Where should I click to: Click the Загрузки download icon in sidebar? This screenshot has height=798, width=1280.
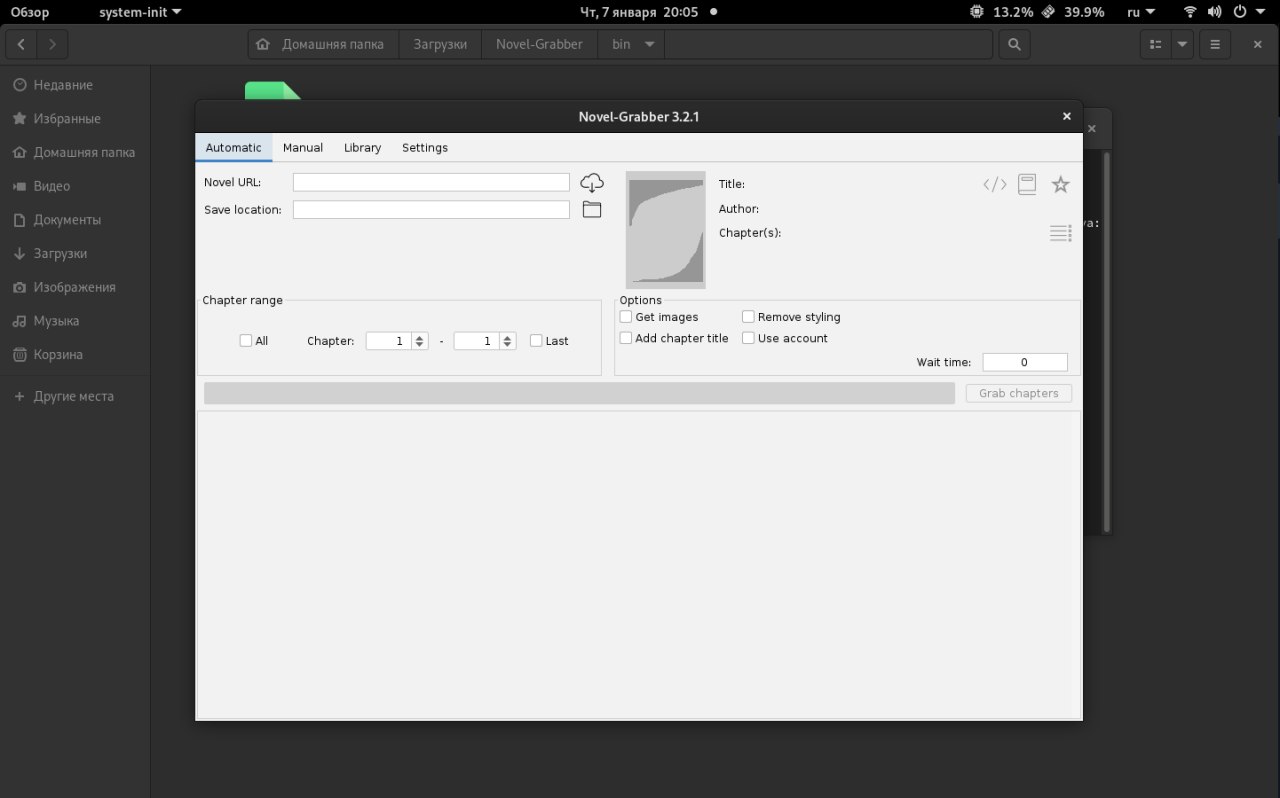[x=19, y=254]
